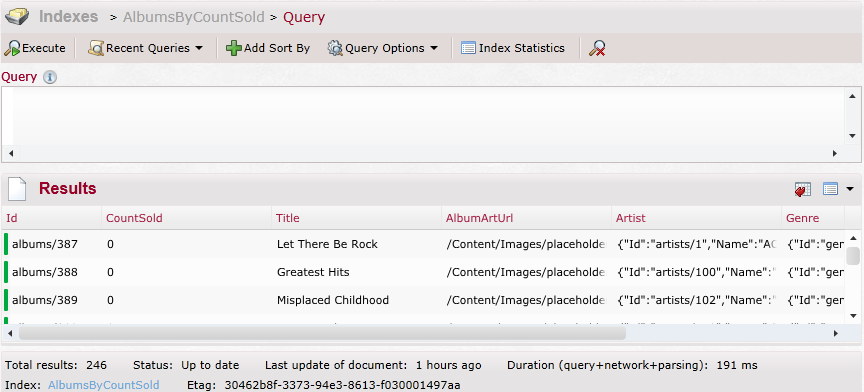
Task: Click Add Sort By button
Action: click(x=268, y=48)
